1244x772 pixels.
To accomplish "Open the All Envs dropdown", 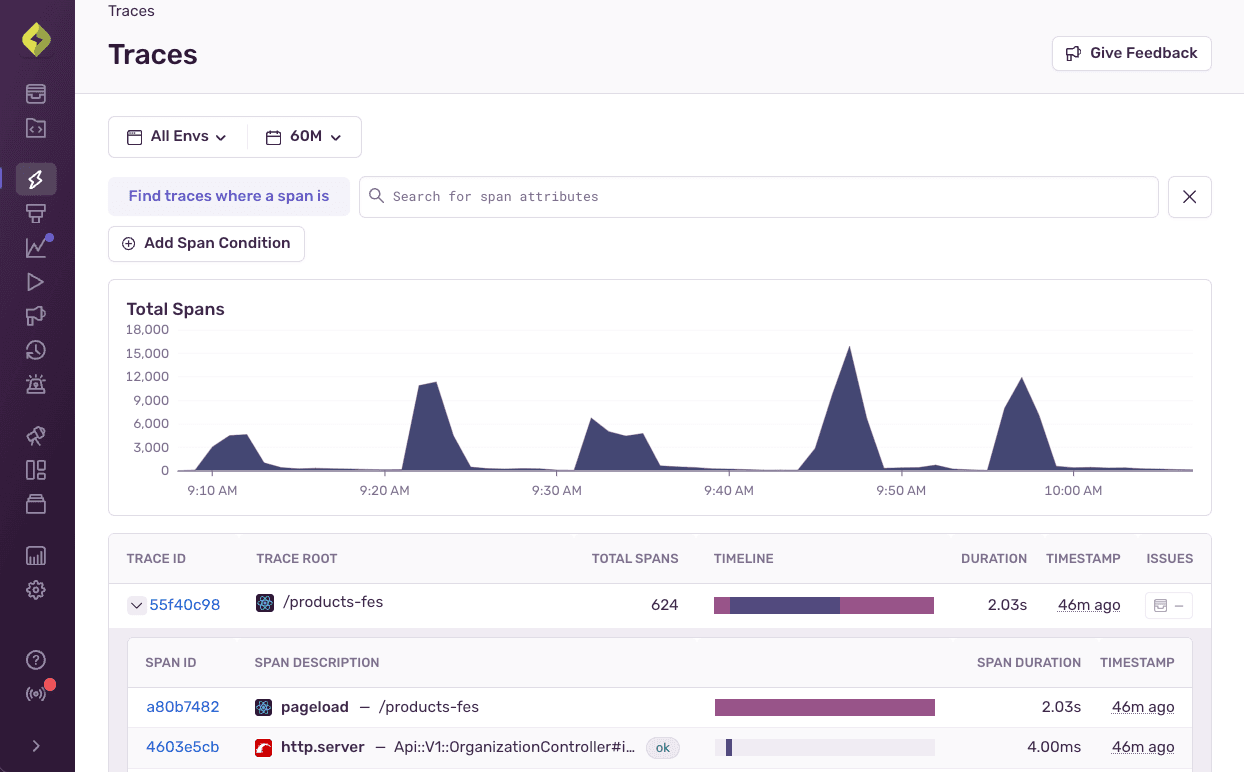I will (177, 136).
